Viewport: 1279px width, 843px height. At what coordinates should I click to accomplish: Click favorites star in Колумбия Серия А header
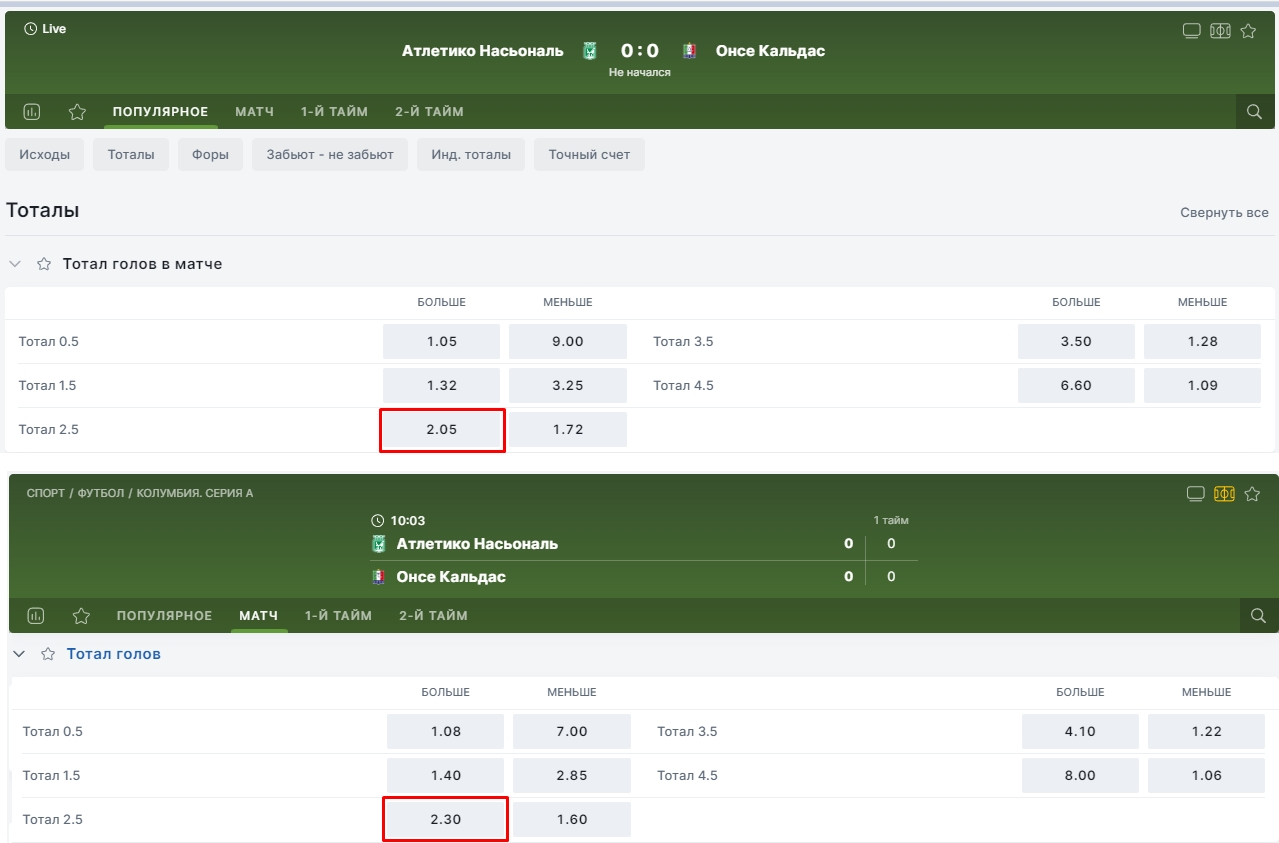(x=1252, y=493)
